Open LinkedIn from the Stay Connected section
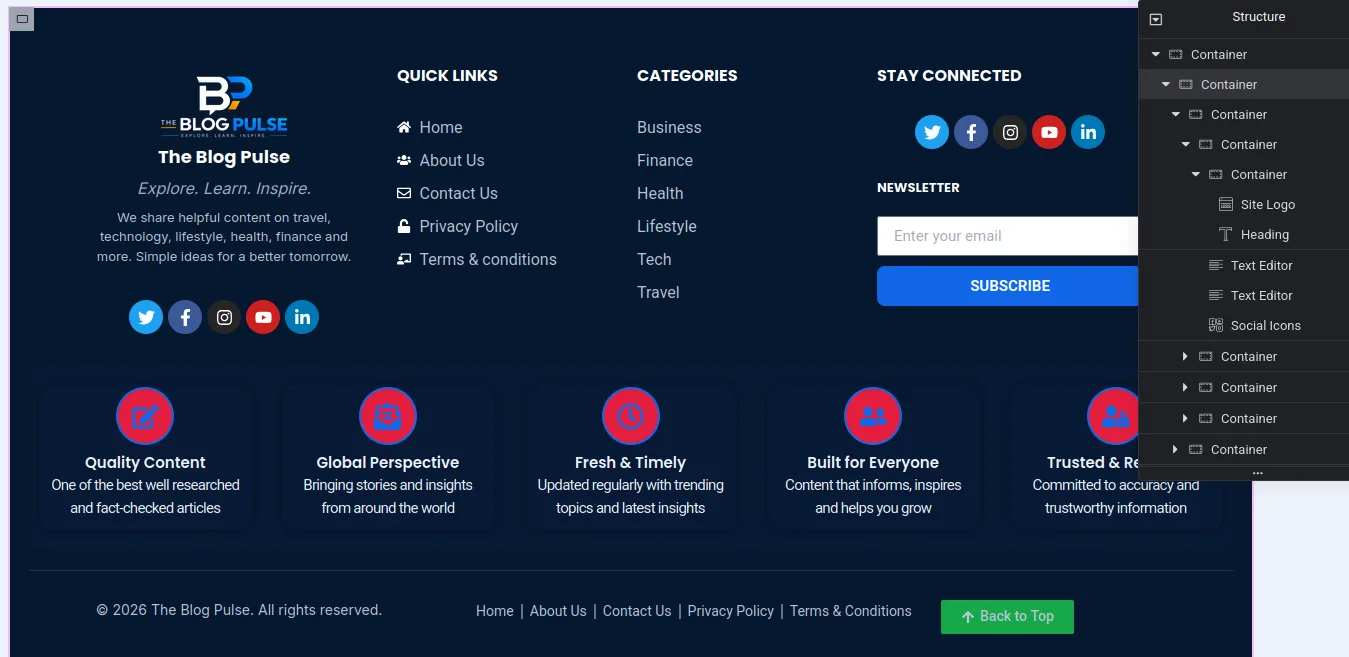 point(1088,132)
